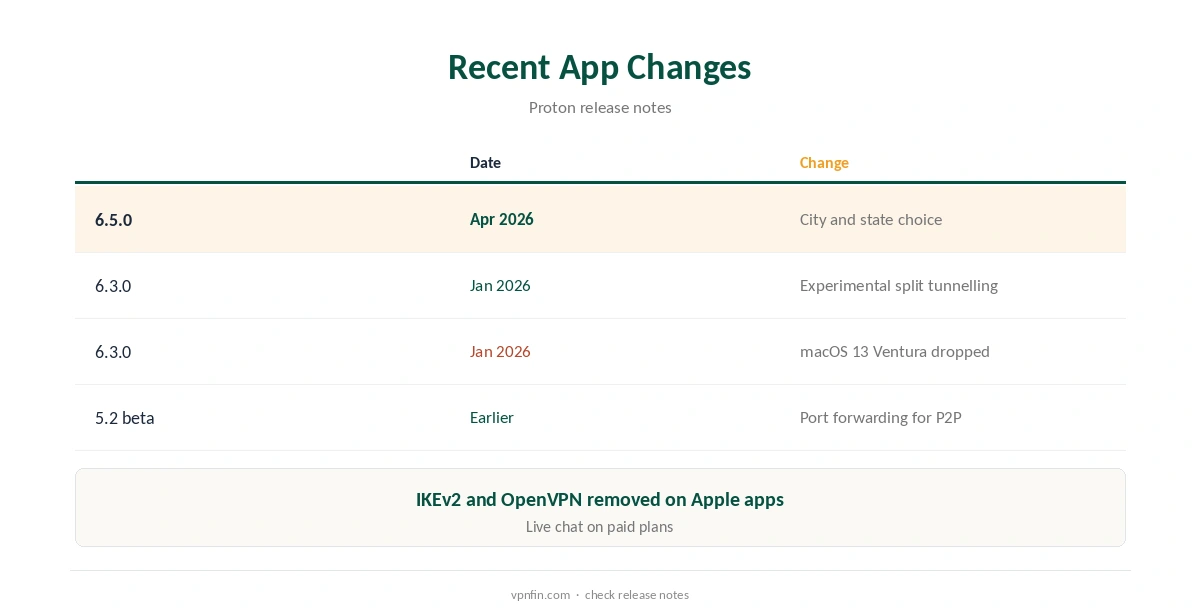Screen dimensions: 1200x614
Task: Click the 6.3.0 cell in split tunnelling row
Action: tap(113, 286)
